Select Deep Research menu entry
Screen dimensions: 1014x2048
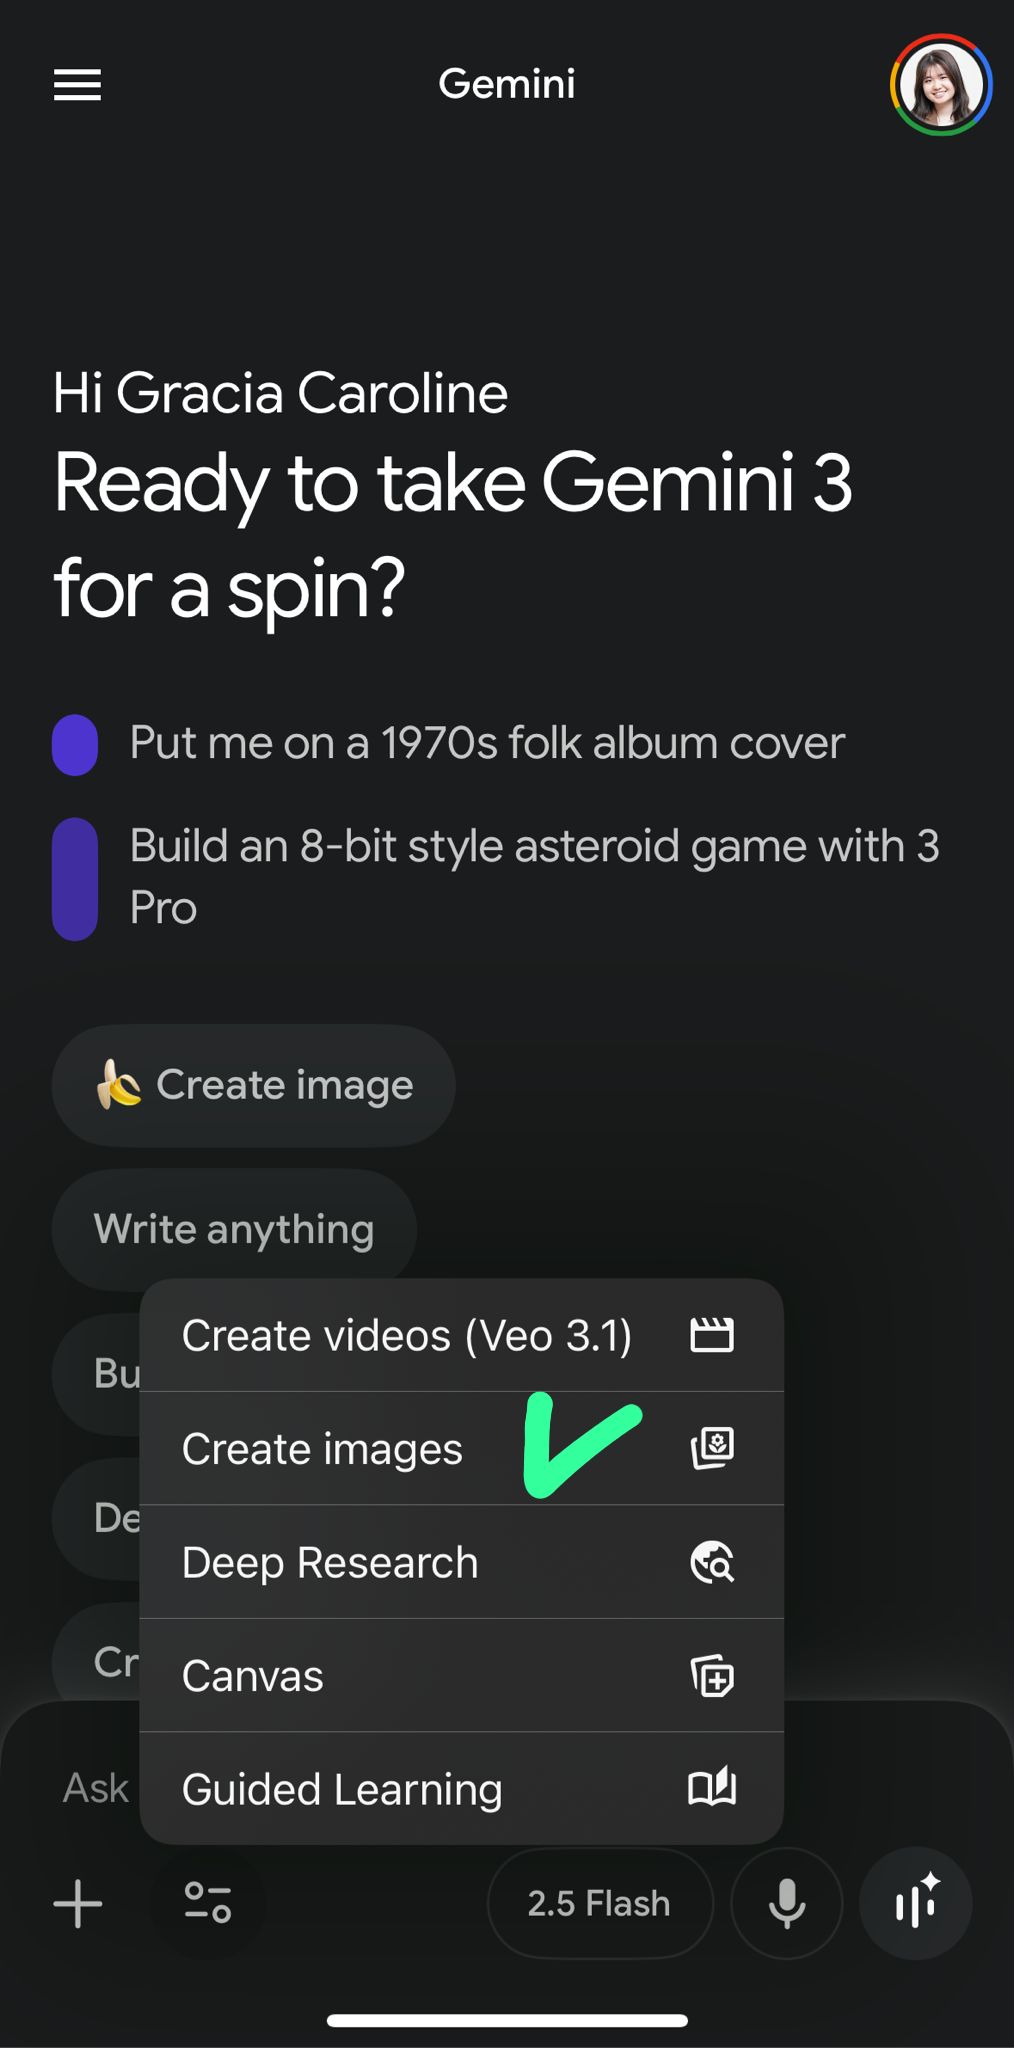(330, 1562)
